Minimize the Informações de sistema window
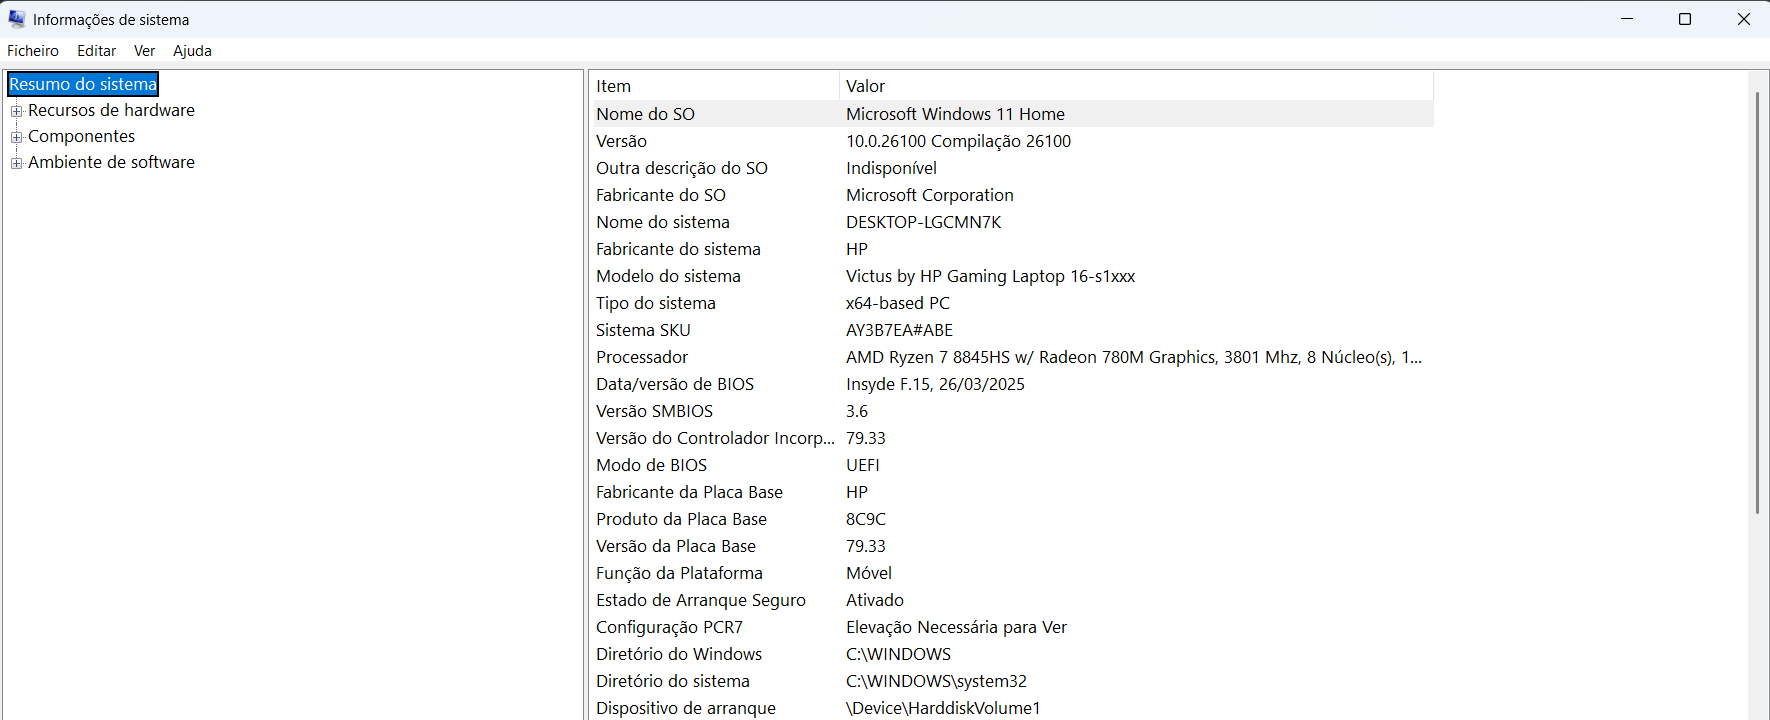 1627,19
